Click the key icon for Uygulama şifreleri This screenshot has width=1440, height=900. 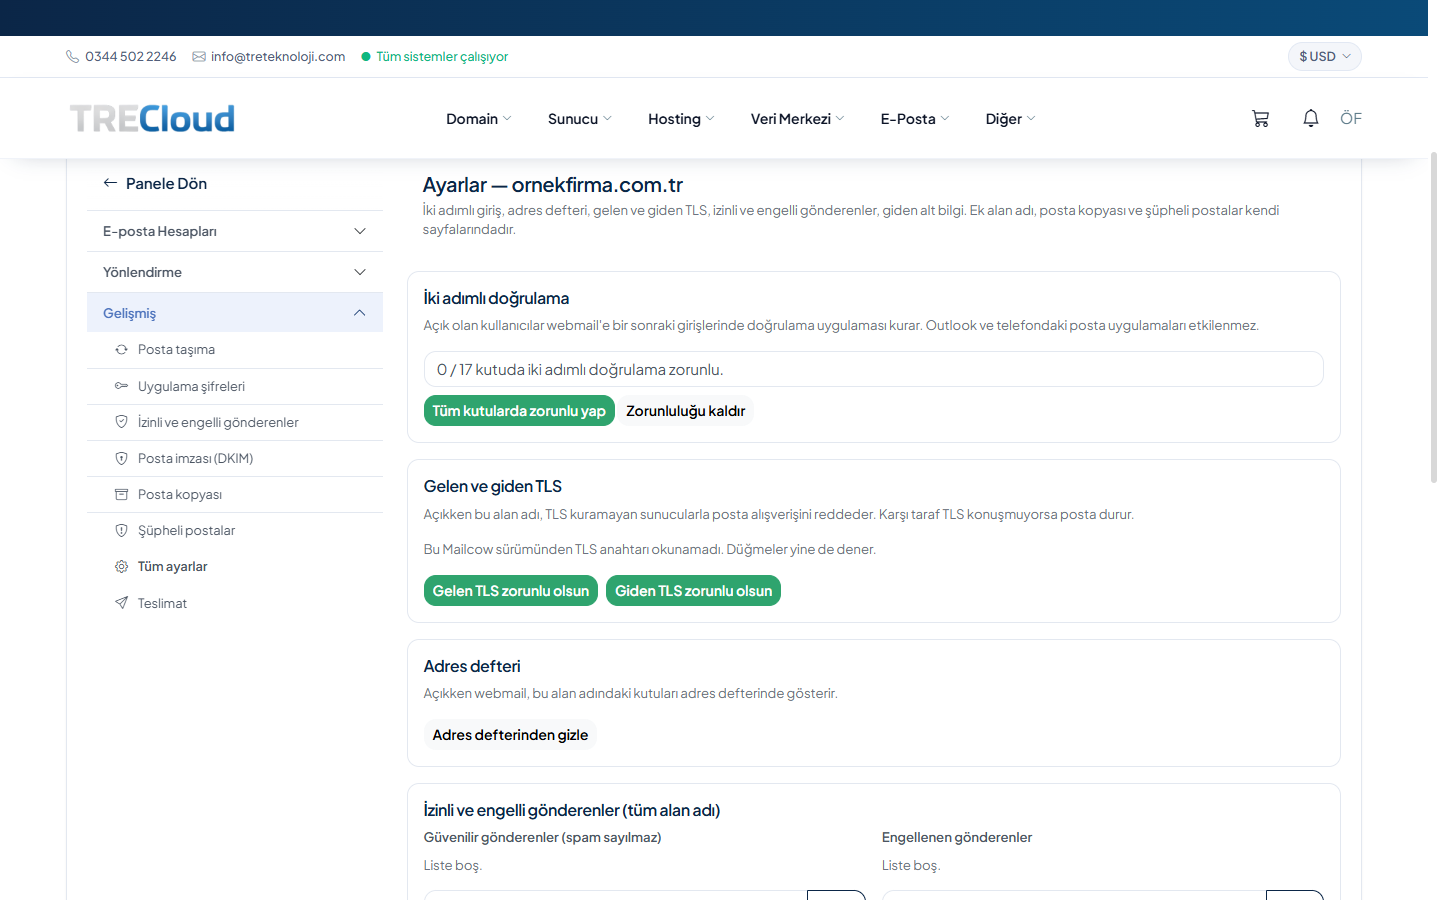click(121, 386)
